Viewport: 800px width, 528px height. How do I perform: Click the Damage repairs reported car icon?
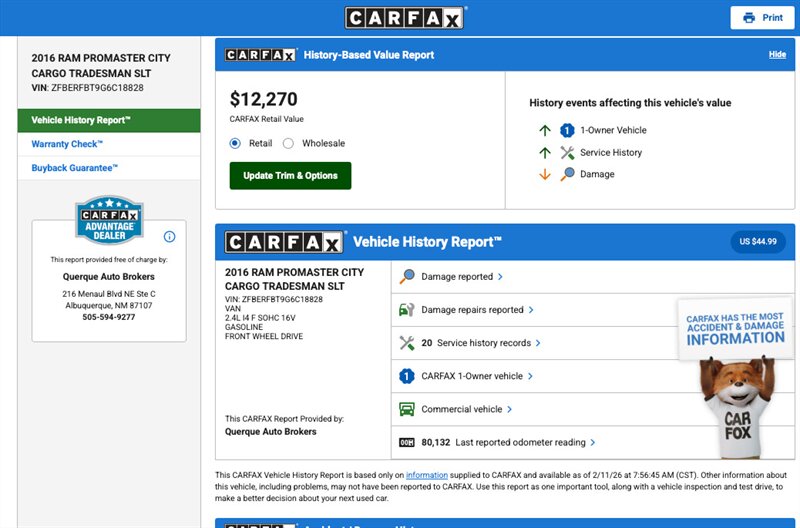pos(407,310)
